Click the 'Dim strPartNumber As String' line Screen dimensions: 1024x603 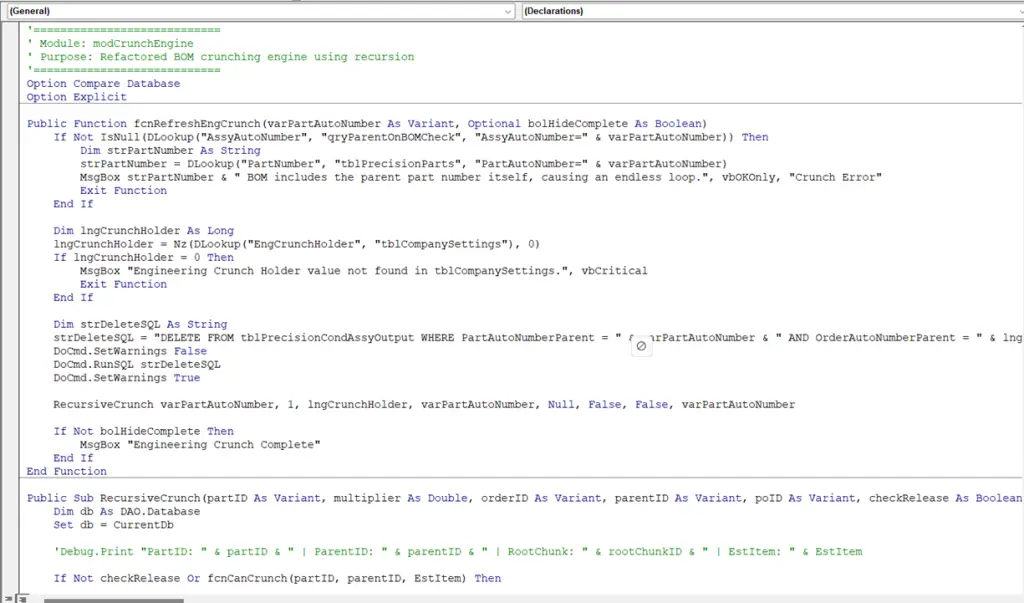click(170, 150)
